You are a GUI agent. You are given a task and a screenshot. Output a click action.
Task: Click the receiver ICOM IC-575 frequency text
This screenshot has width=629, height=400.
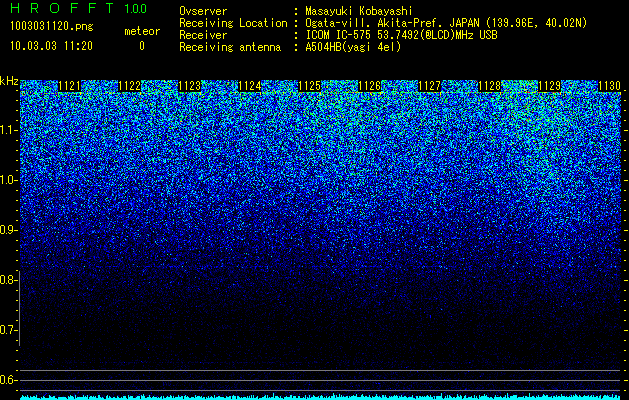pos(402,35)
